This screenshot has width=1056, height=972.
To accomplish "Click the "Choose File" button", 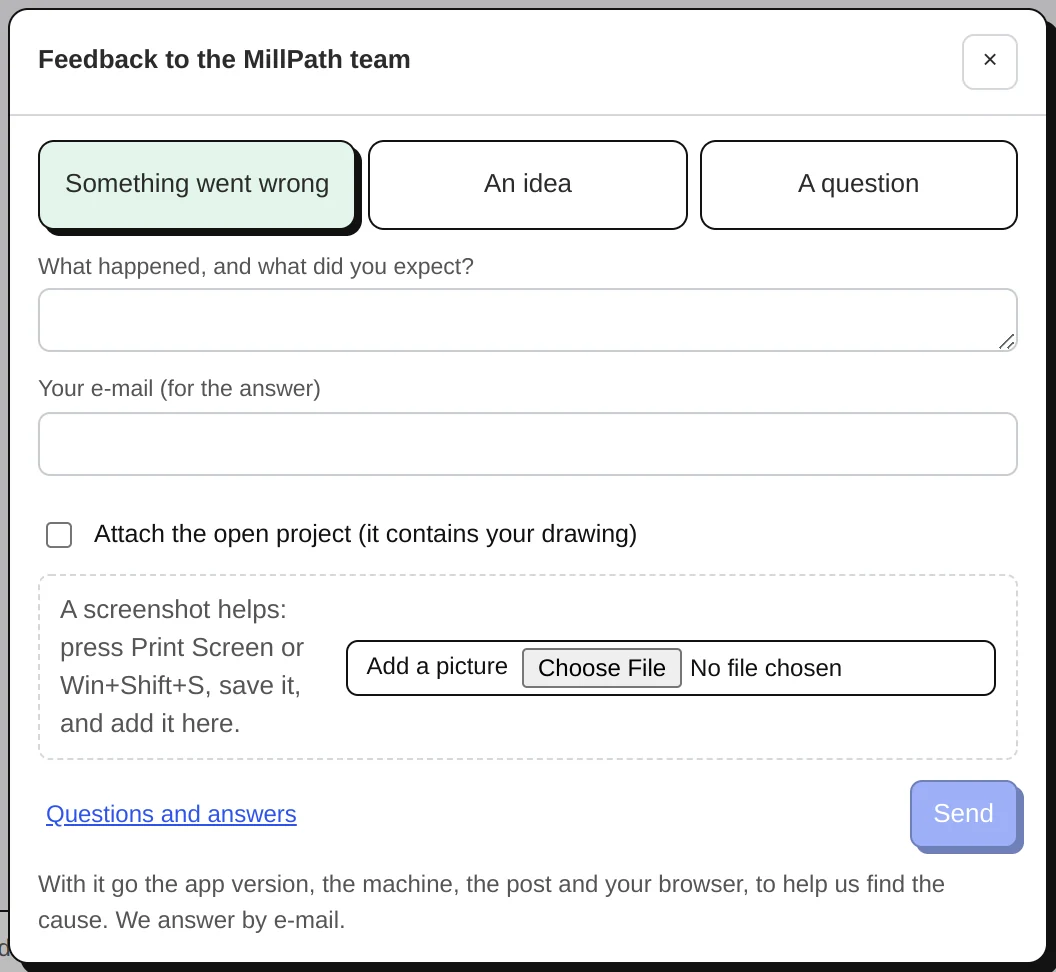I will tap(601, 668).
